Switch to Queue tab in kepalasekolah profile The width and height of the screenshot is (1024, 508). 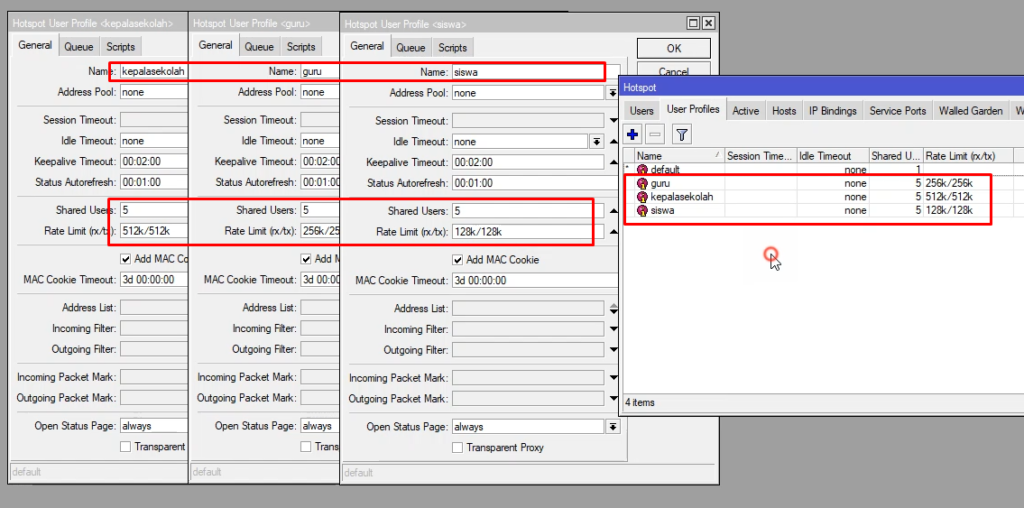pyautogui.click(x=78, y=47)
